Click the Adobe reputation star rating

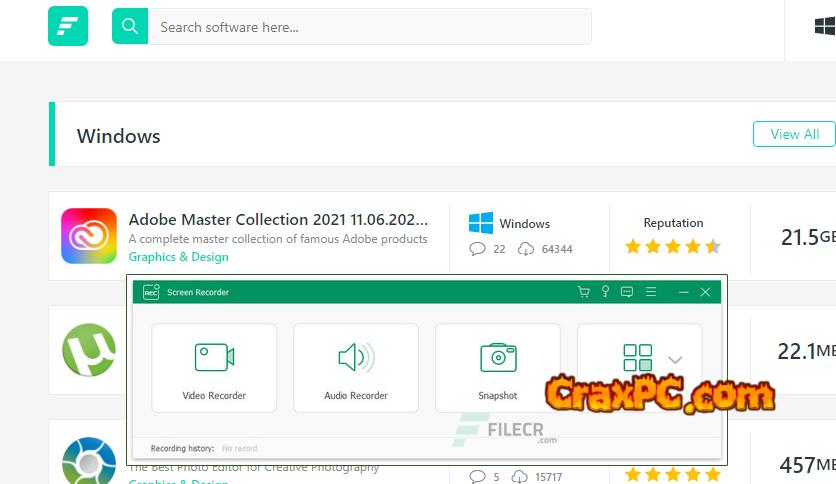(x=672, y=246)
